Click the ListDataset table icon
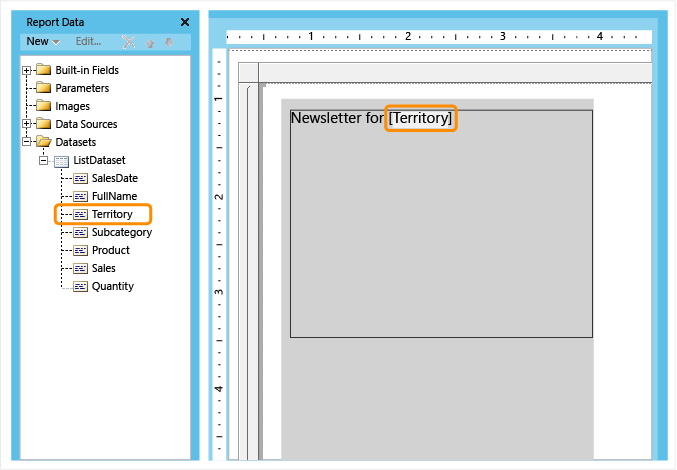This screenshot has width=677, height=470. (61, 161)
